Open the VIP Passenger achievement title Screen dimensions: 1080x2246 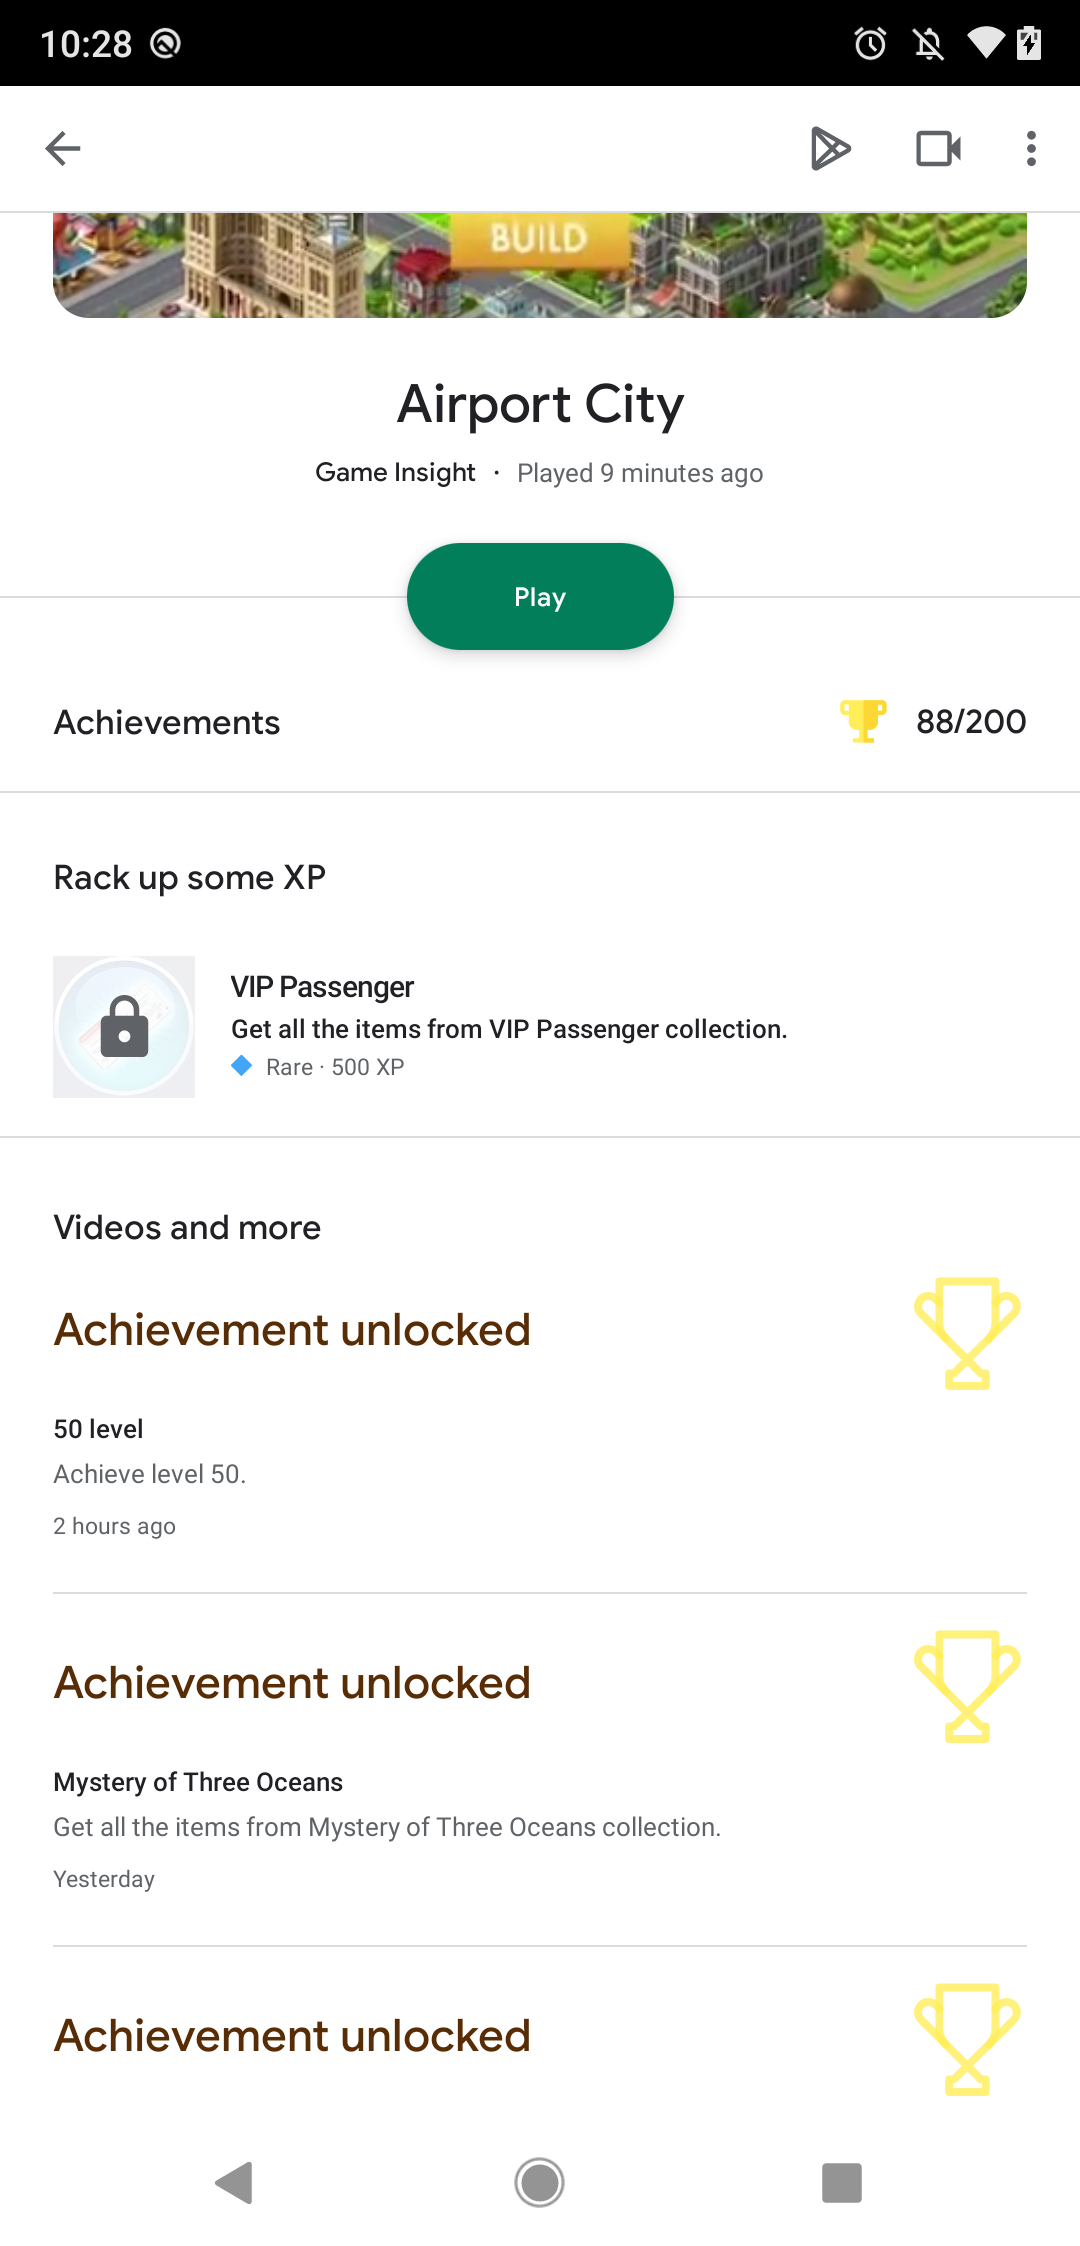point(322,987)
